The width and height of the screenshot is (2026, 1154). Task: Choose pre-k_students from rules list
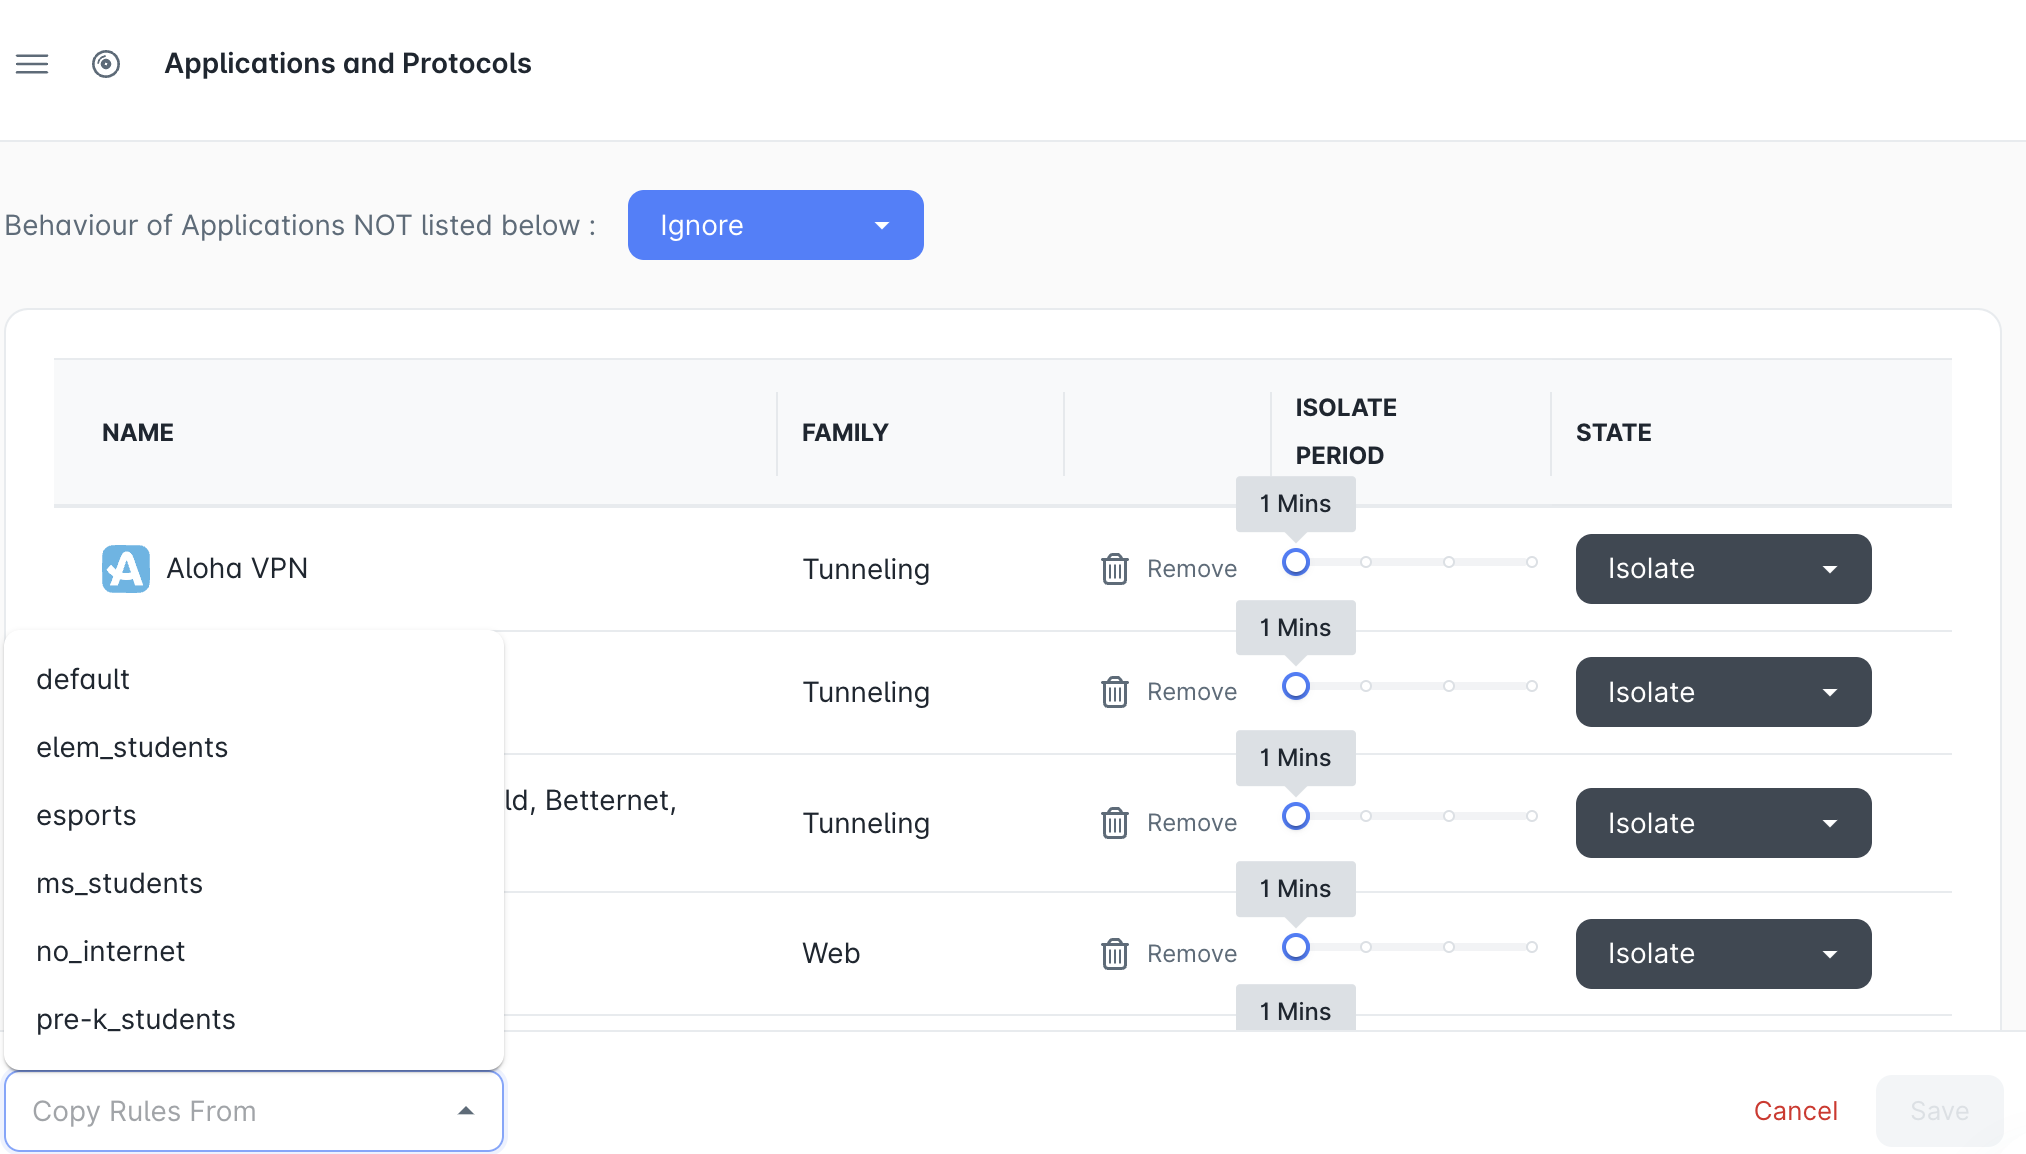pyautogui.click(x=254, y=1020)
